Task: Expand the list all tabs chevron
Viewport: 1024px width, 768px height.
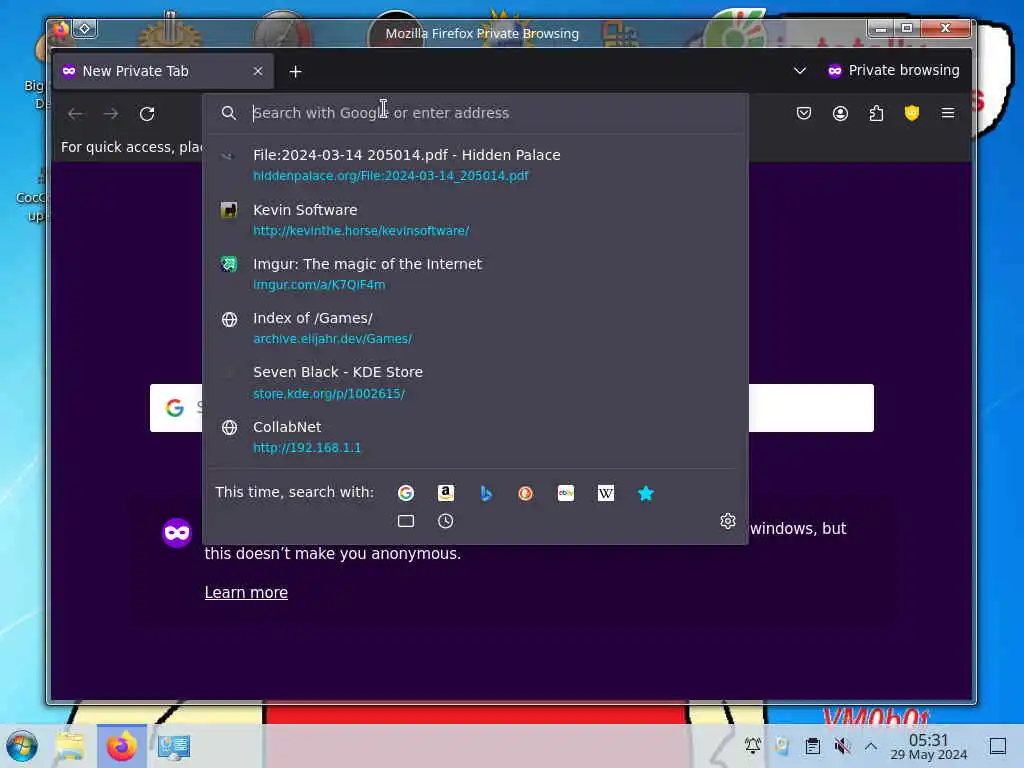Action: click(x=799, y=71)
